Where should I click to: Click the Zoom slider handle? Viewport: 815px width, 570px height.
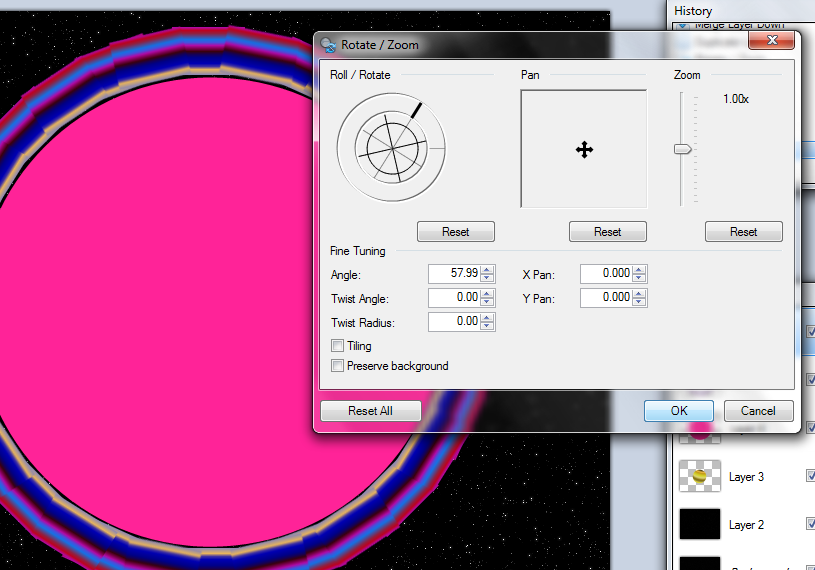683,149
